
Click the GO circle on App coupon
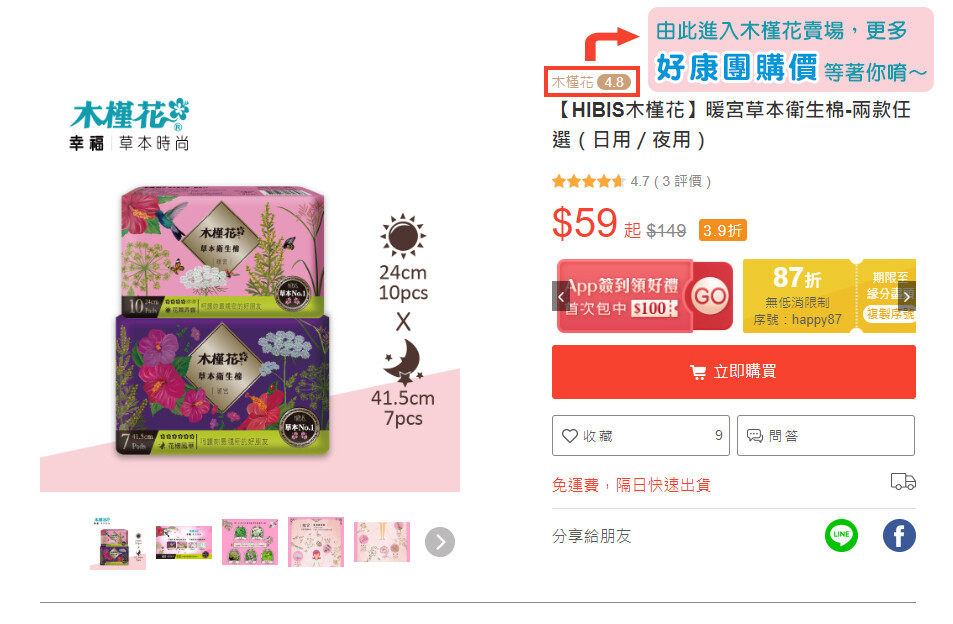click(x=709, y=297)
